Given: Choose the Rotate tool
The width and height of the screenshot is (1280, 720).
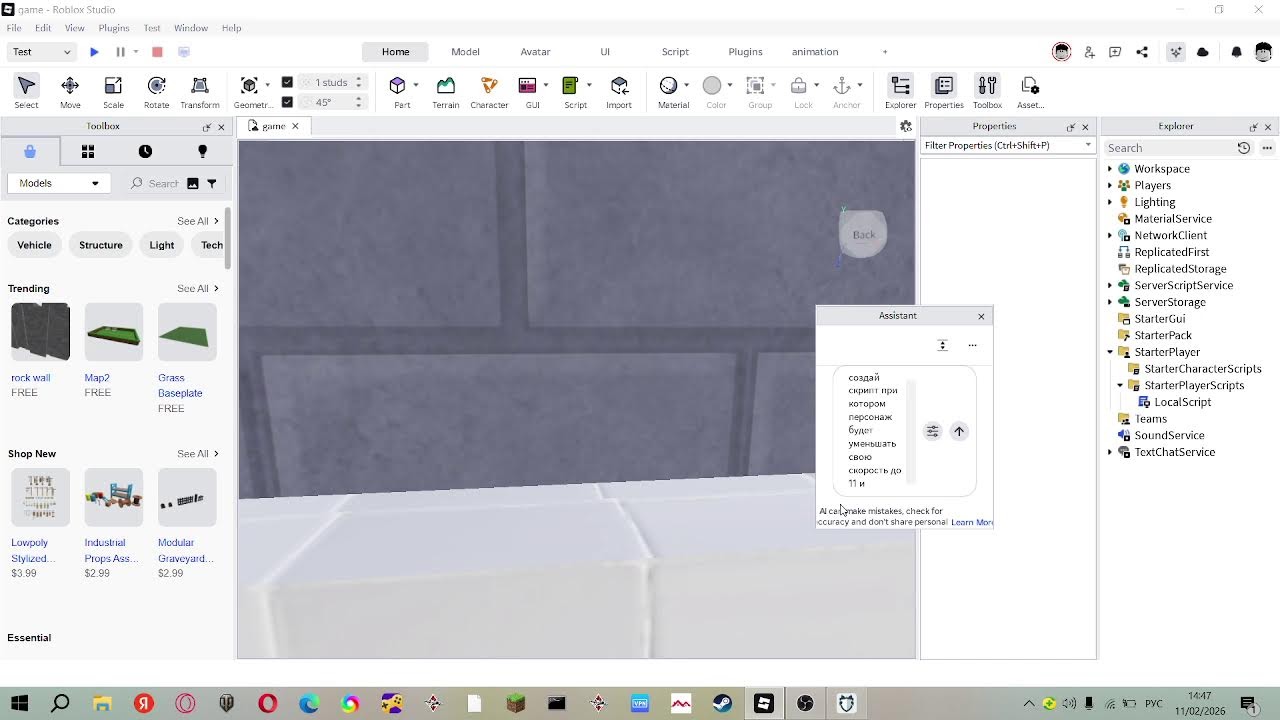Looking at the screenshot, I should pos(156,92).
